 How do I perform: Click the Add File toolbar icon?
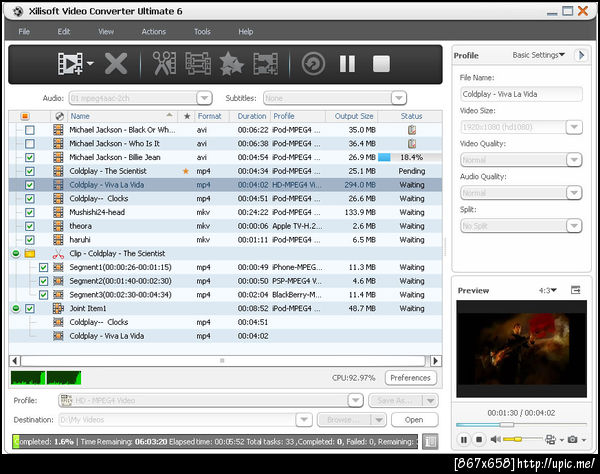(x=70, y=64)
